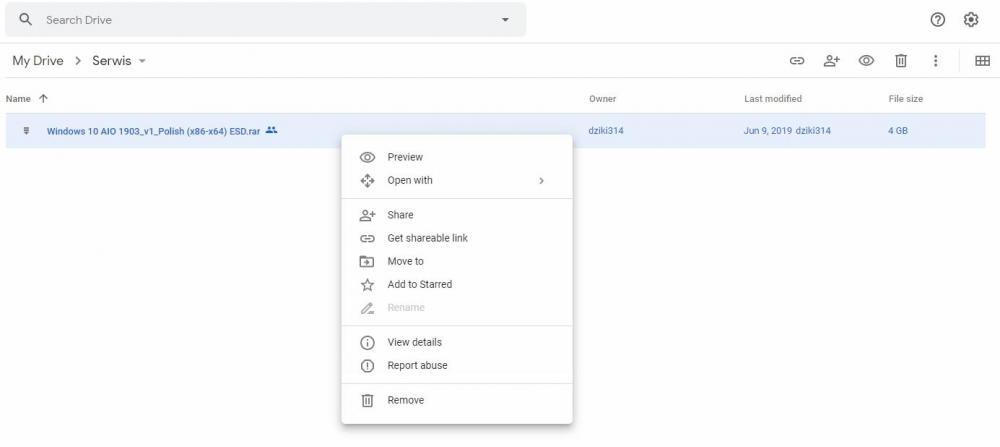Expand the Serwis folder dropdown

coord(142,61)
